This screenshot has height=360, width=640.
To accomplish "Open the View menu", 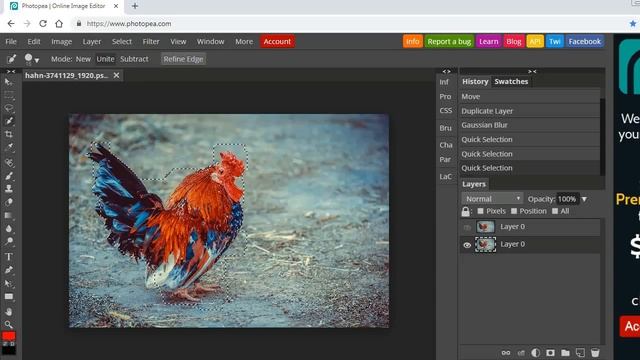I will [178, 42].
